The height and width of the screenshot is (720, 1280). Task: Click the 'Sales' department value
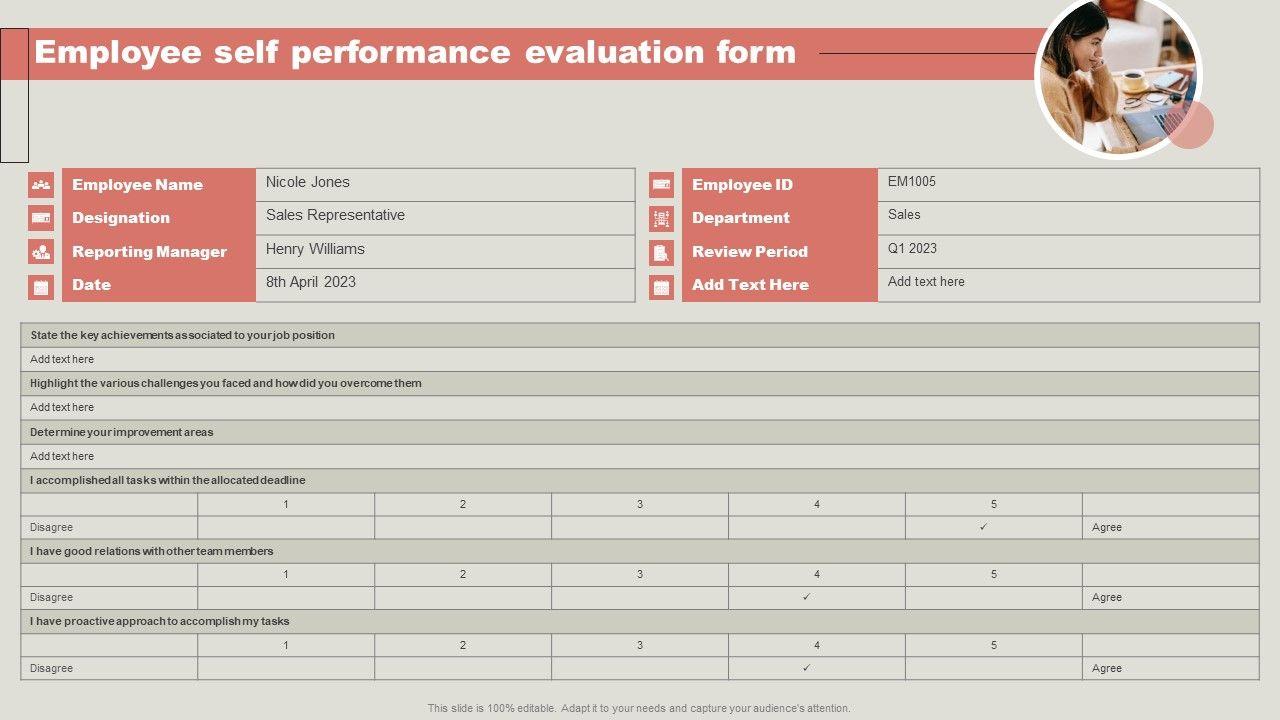(x=904, y=215)
